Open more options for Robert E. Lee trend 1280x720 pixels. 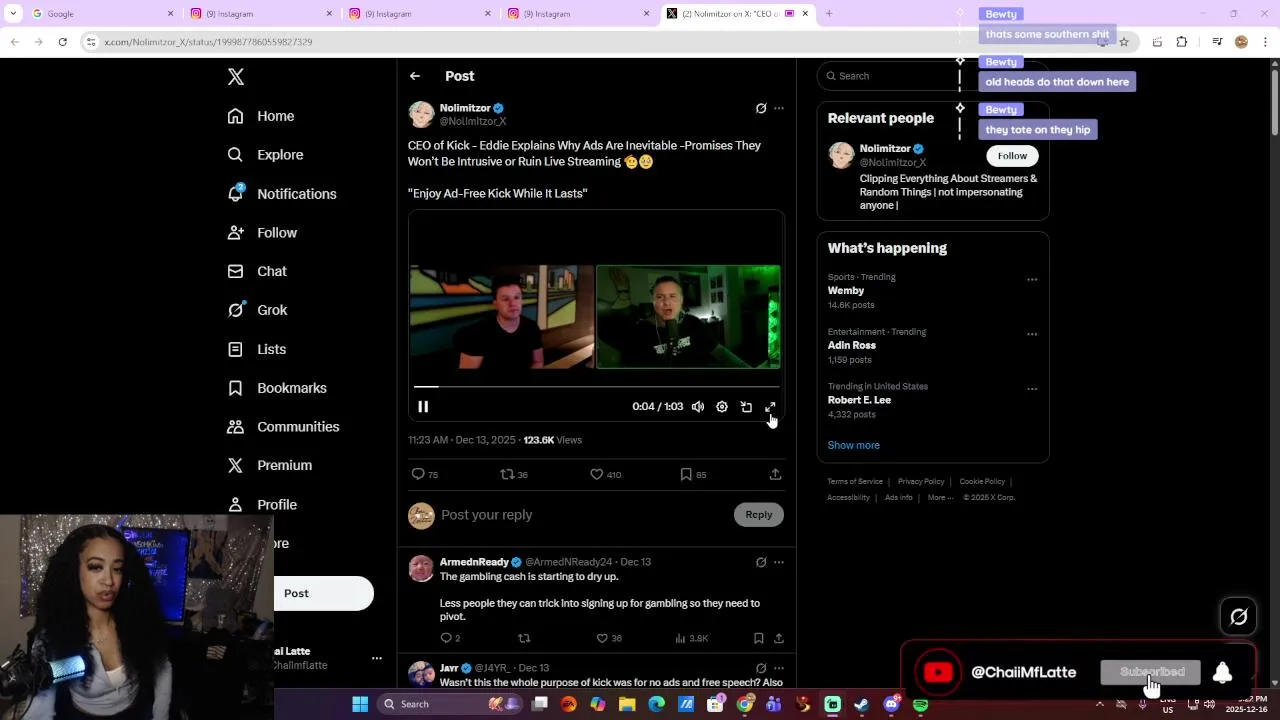[1032, 389]
